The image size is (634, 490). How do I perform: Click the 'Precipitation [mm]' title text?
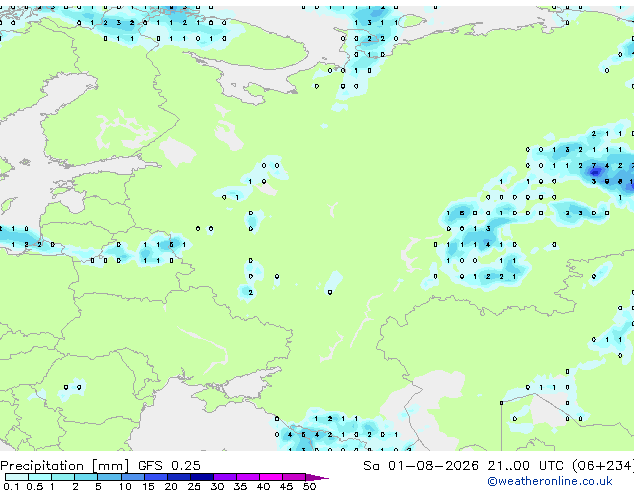tap(65, 466)
